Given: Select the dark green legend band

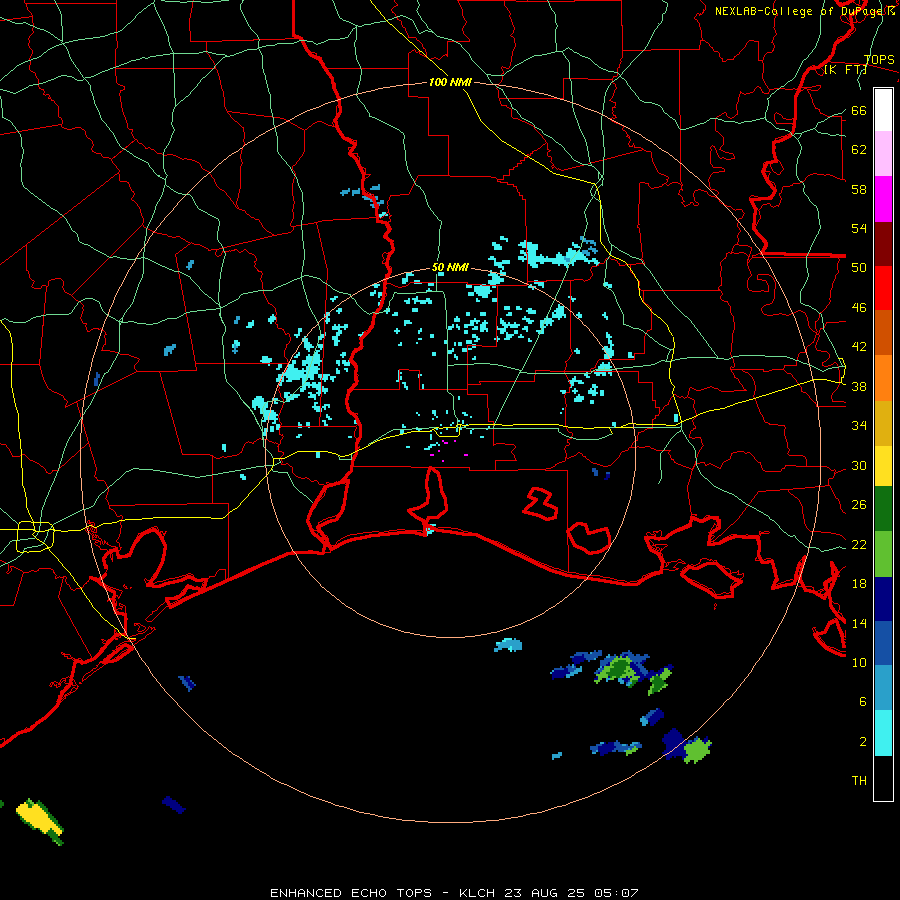Looking at the screenshot, I should coord(883,509).
